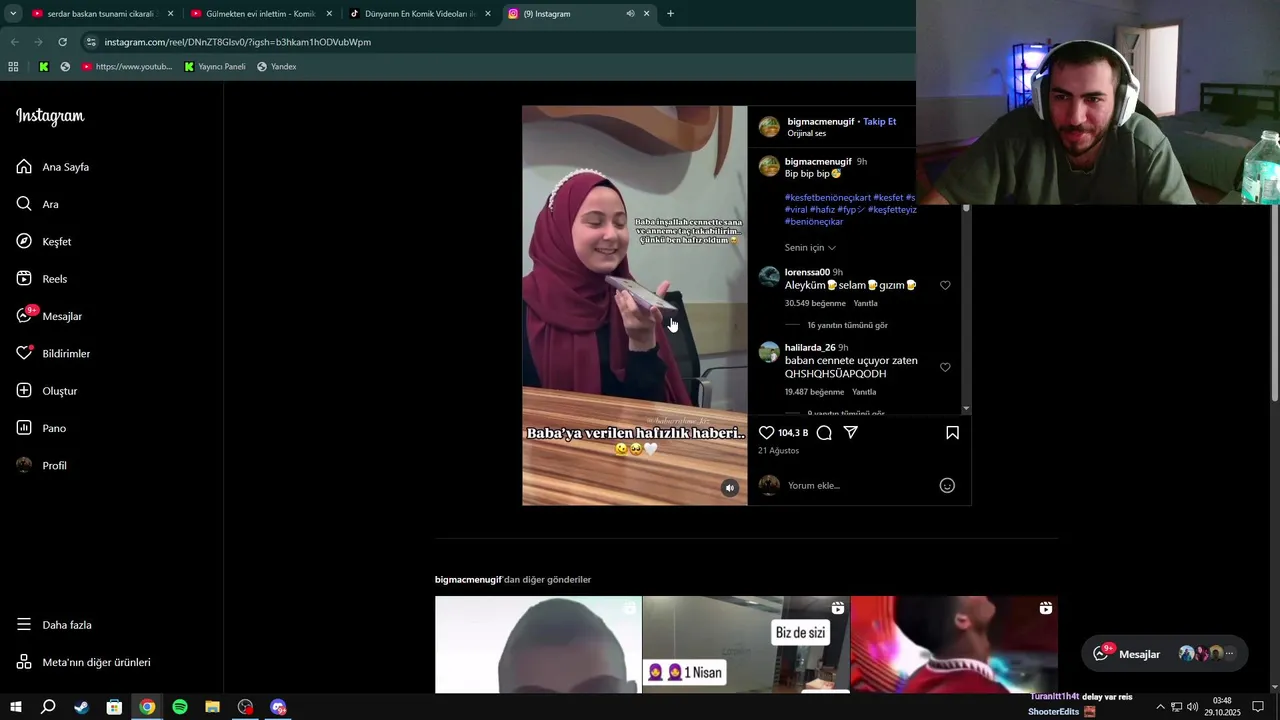Click the Instagram logo
1280x720 pixels.
[x=50, y=117]
